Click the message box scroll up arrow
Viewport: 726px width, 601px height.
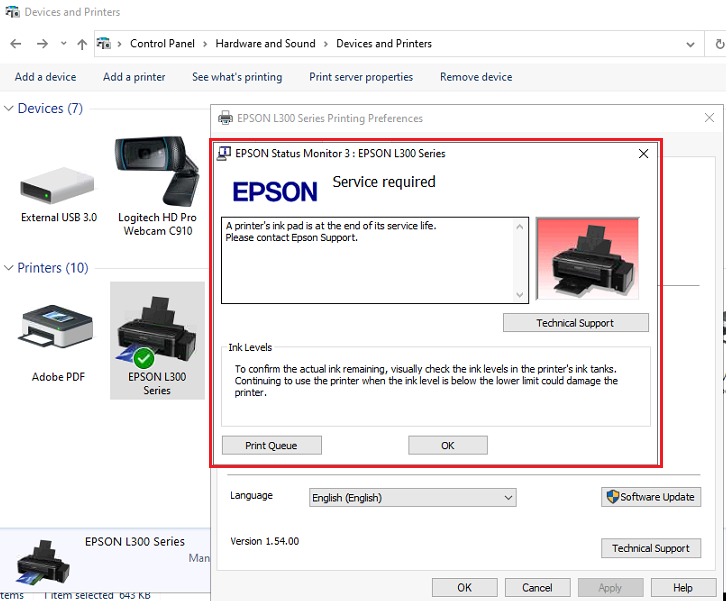519,227
